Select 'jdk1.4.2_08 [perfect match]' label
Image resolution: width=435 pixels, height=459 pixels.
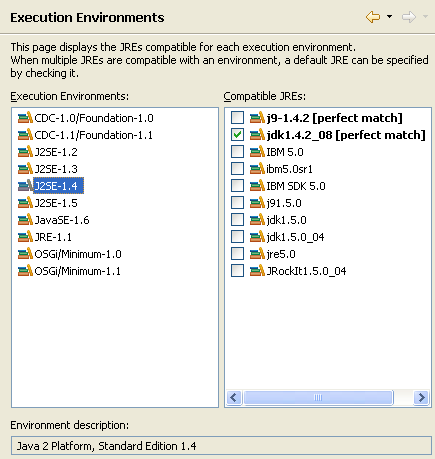346,135
